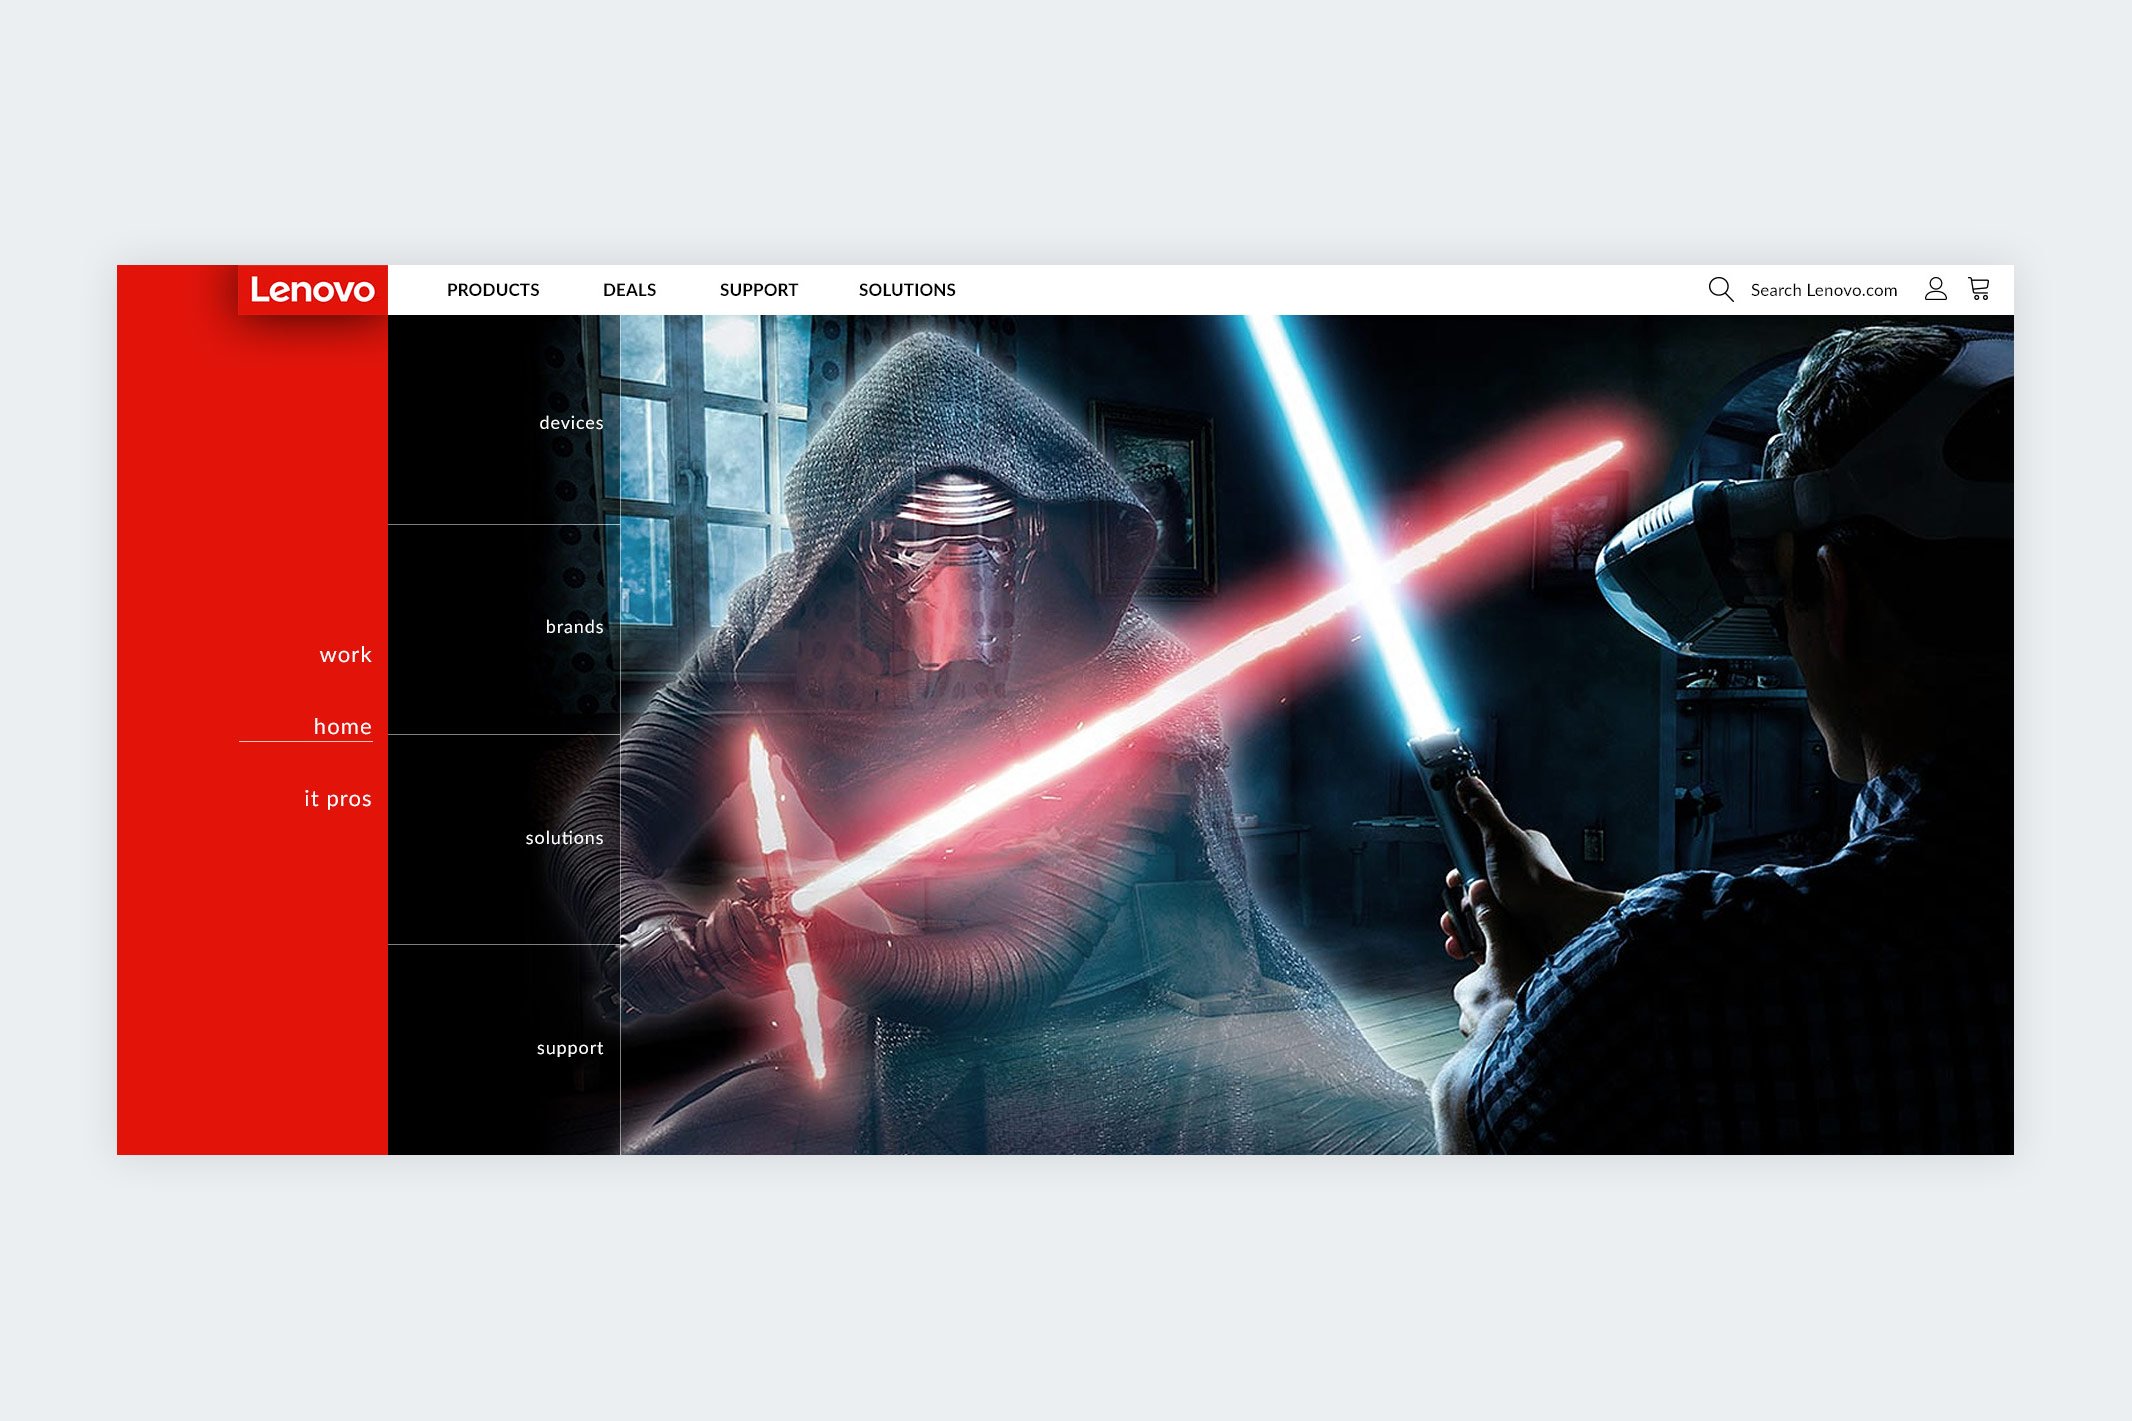Select the work section in red sidebar
Screen dimensions: 2132x1421
346,655
